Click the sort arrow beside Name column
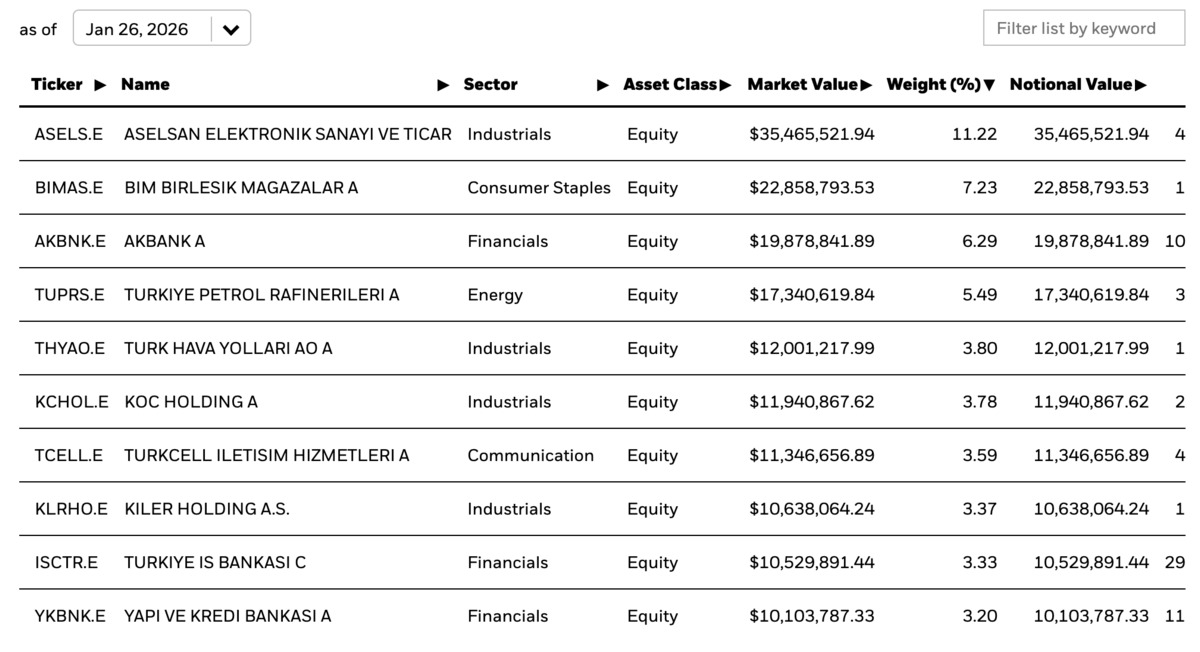 (x=444, y=85)
